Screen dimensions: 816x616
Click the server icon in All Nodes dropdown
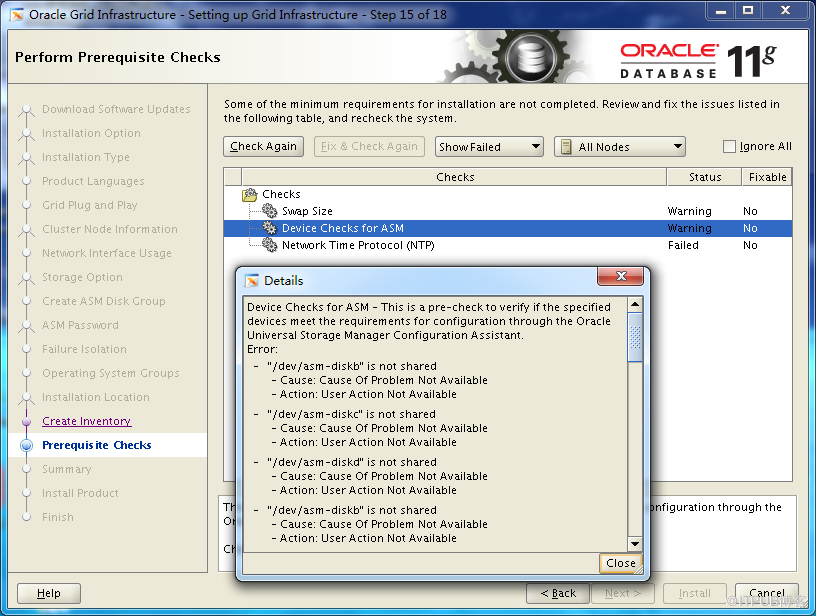click(566, 147)
